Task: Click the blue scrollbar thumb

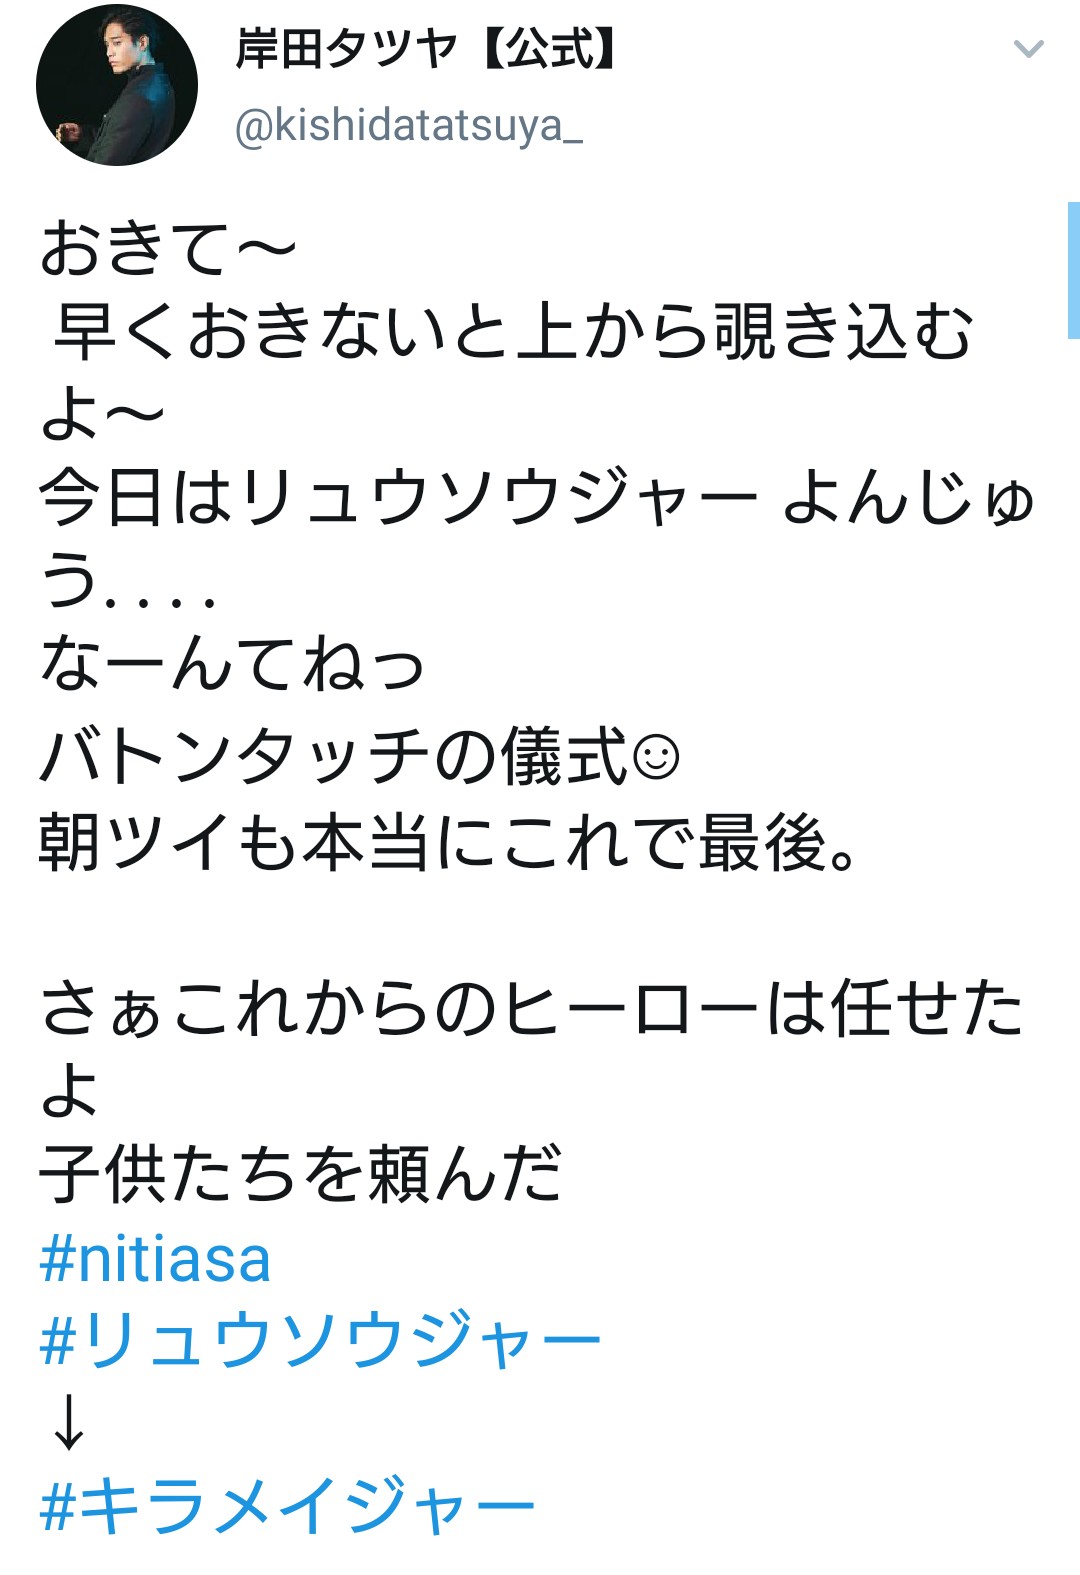Action: 1073,270
